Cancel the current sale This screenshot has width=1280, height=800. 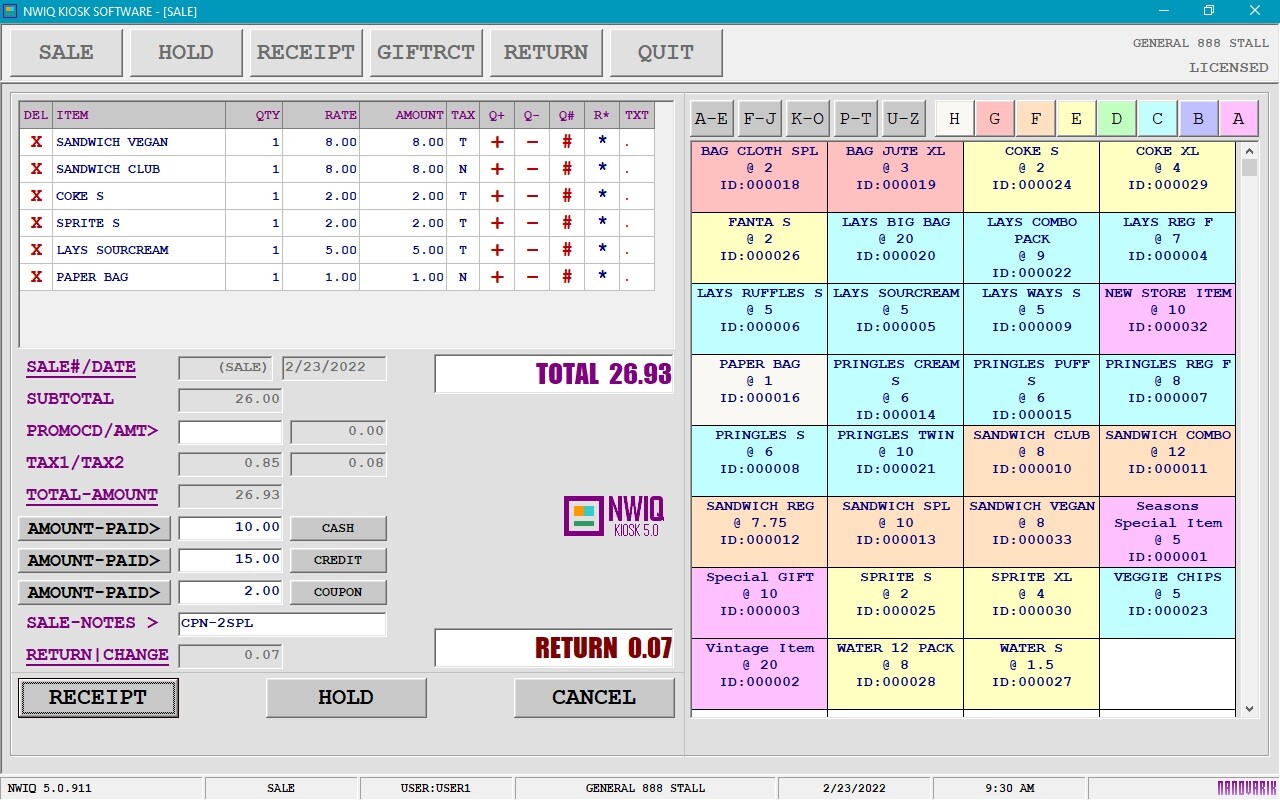(x=594, y=698)
